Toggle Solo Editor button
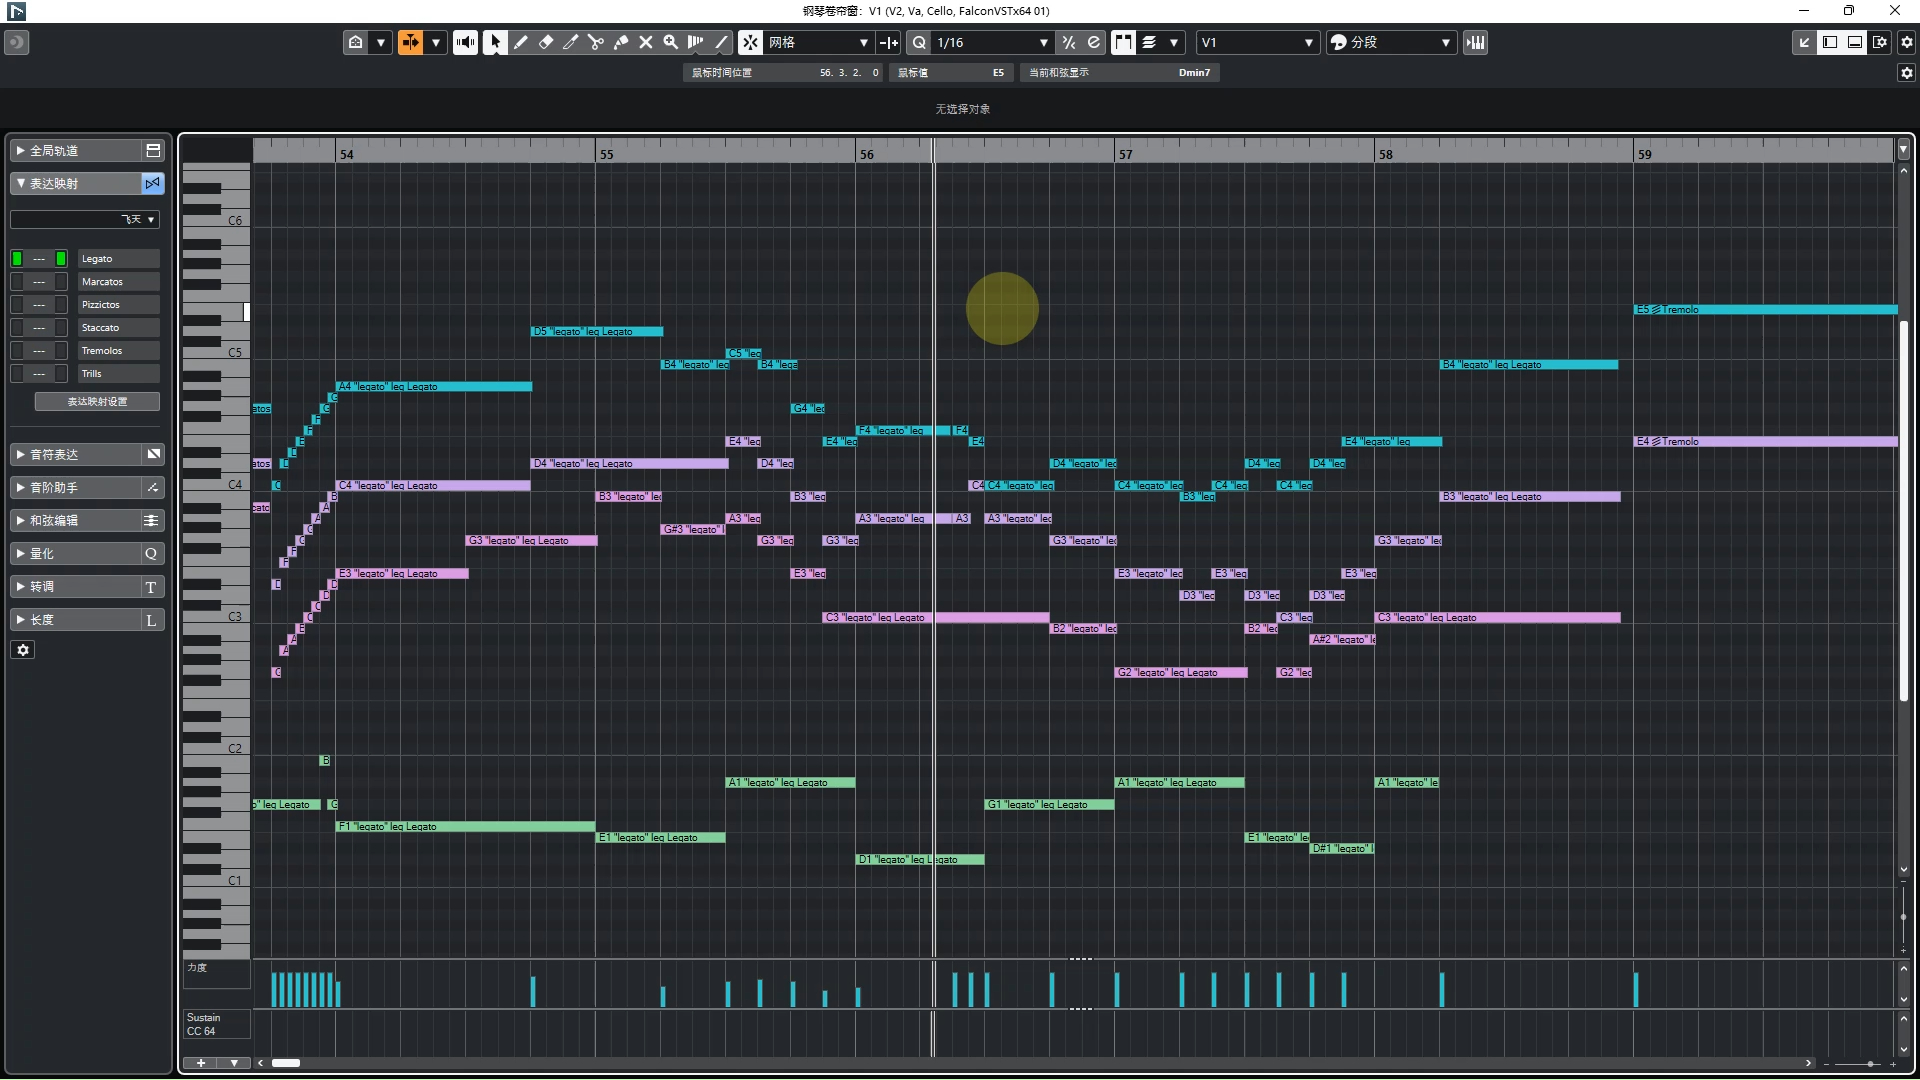Image resolution: width=1920 pixels, height=1080 pixels. tap(355, 42)
